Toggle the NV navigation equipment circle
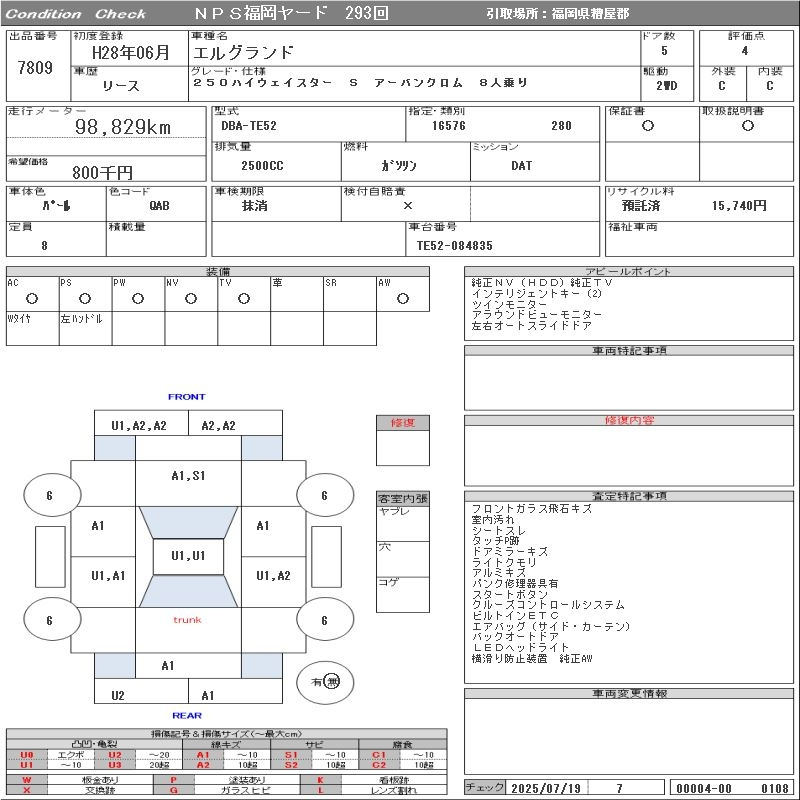 pos(190,298)
